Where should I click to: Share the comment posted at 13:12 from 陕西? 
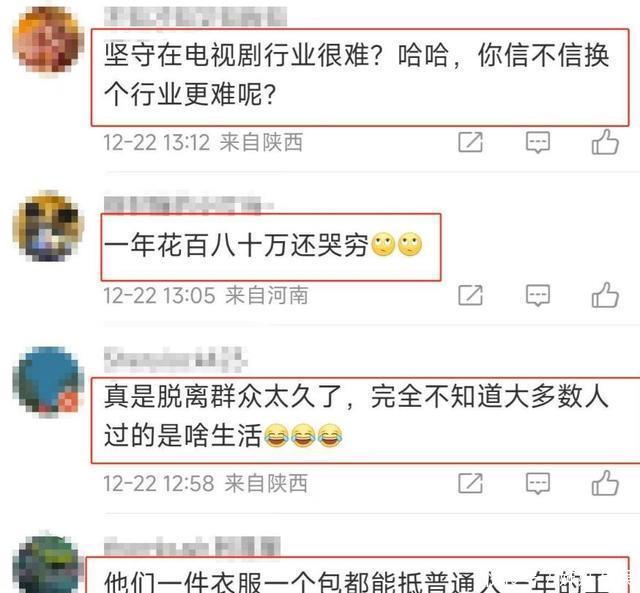click(470, 142)
